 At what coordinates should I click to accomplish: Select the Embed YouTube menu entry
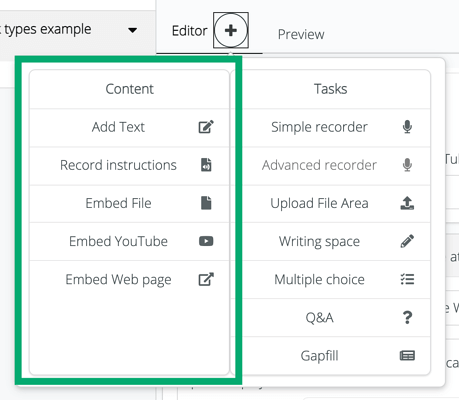click(129, 241)
